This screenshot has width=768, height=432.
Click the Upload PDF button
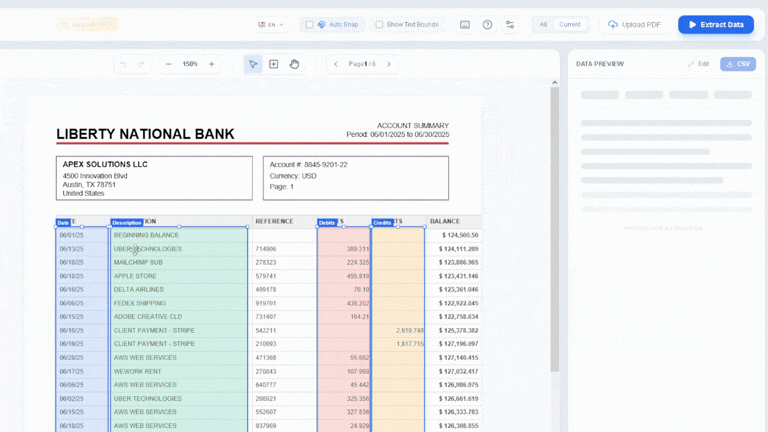point(634,25)
